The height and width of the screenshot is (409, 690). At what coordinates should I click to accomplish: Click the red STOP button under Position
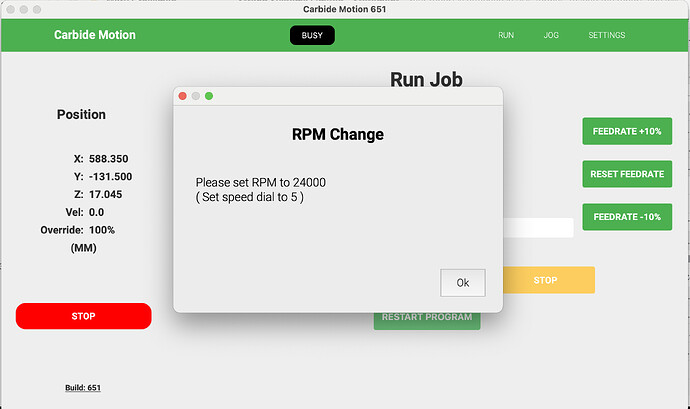click(x=84, y=316)
